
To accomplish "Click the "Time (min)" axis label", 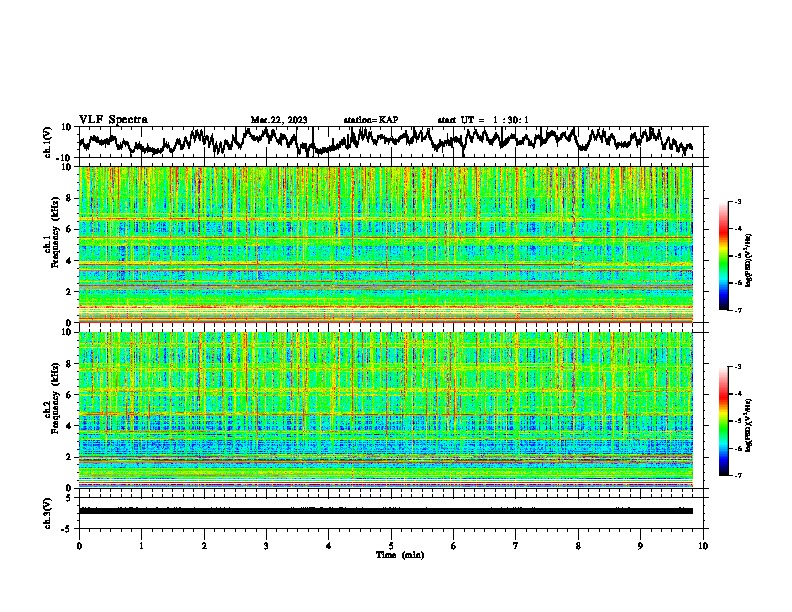I will coord(400,555).
